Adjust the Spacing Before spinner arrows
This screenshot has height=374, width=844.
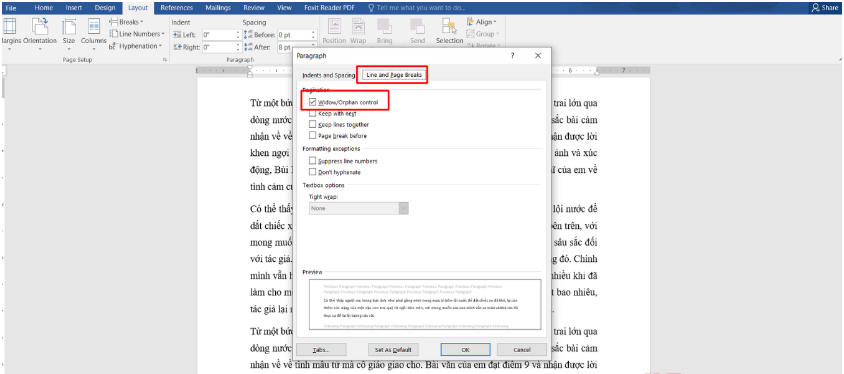pyautogui.click(x=313, y=34)
